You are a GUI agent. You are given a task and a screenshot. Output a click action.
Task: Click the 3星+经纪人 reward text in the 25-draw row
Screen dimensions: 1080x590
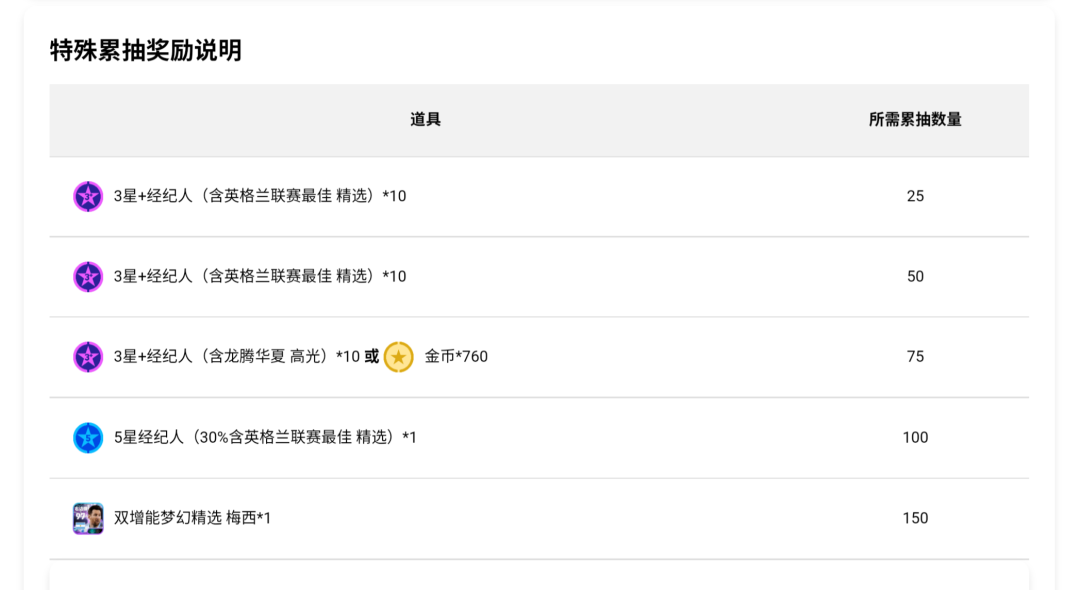[x=260, y=196]
